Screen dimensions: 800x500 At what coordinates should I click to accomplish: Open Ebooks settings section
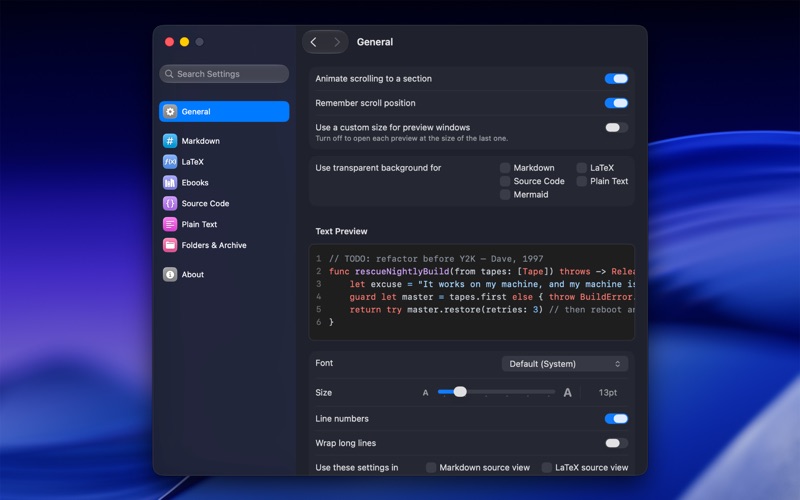[224, 183]
